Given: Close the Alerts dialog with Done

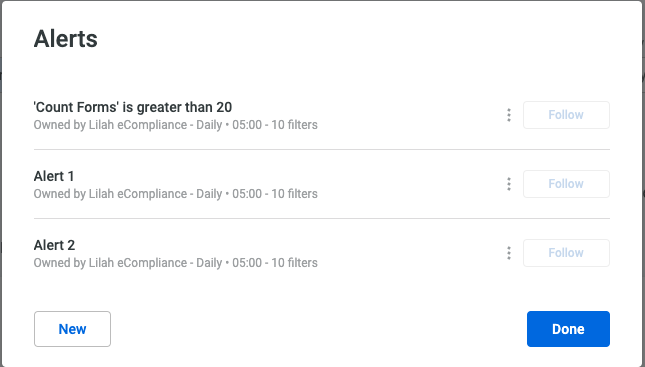Looking at the screenshot, I should point(568,329).
